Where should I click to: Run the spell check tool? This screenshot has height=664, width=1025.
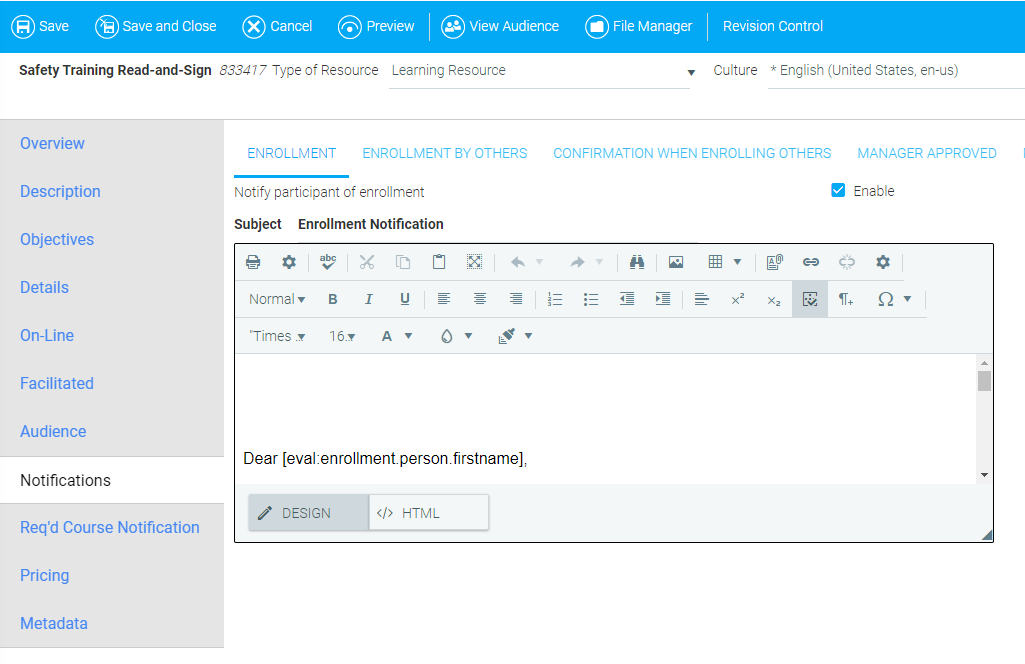tap(328, 262)
